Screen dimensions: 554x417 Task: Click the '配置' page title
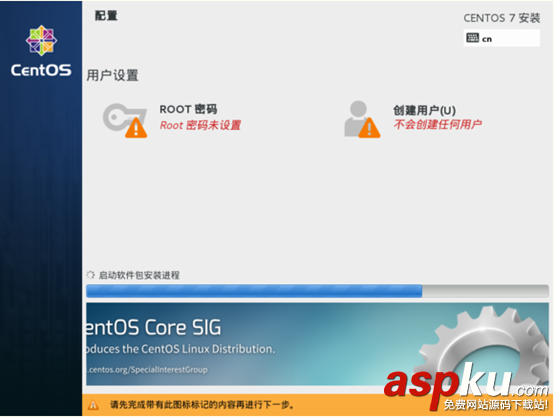tap(106, 16)
